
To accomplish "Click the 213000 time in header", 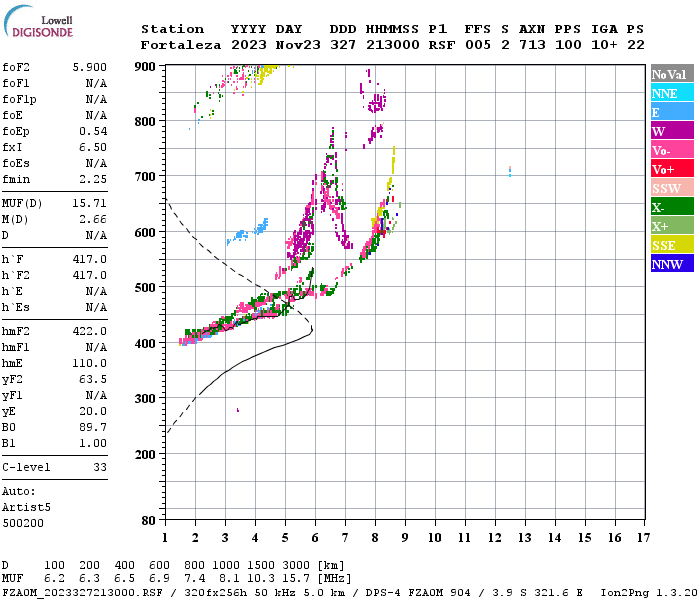I will click(392, 45).
